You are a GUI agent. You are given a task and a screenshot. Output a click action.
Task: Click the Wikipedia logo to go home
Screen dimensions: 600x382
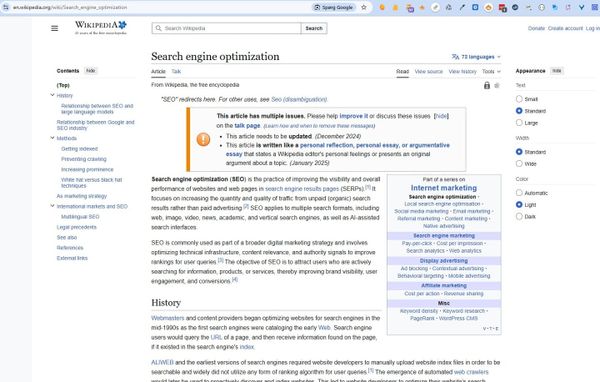(x=101, y=28)
